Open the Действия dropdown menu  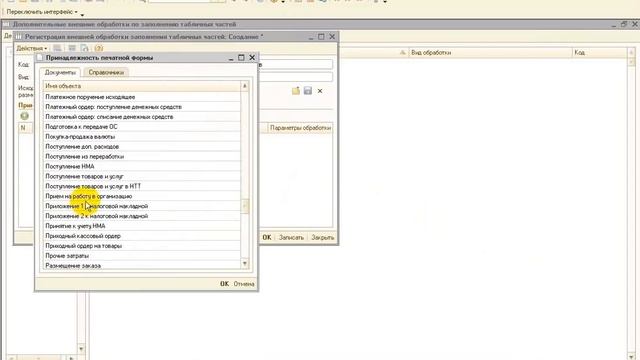pos(31,48)
